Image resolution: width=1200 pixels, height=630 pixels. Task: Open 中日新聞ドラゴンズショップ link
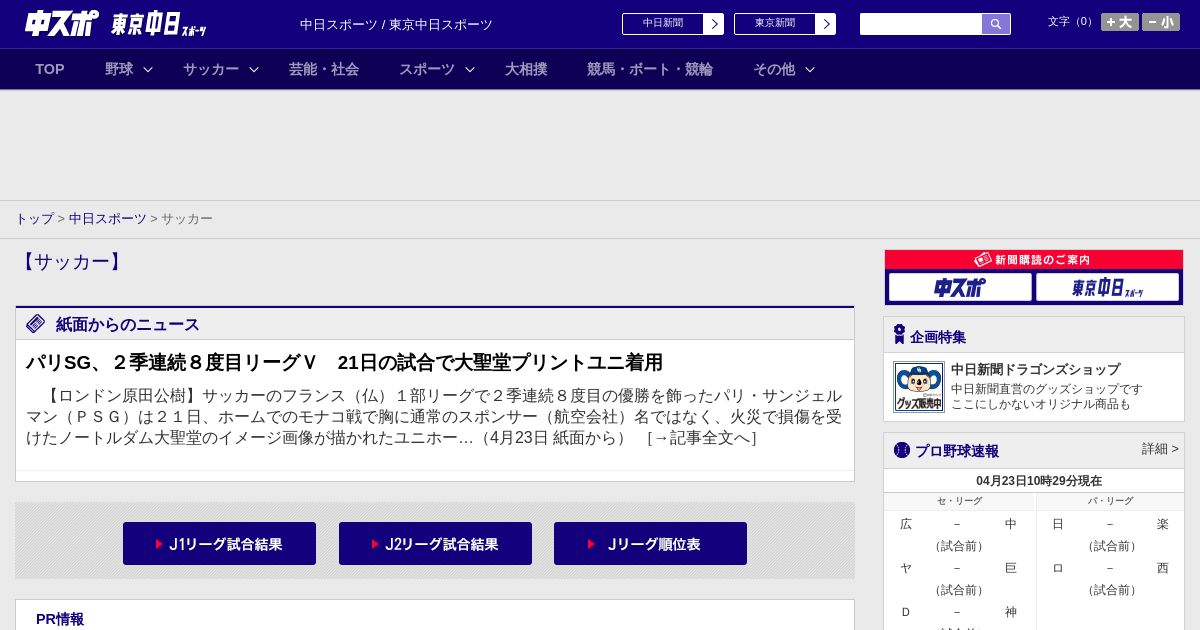(1035, 369)
